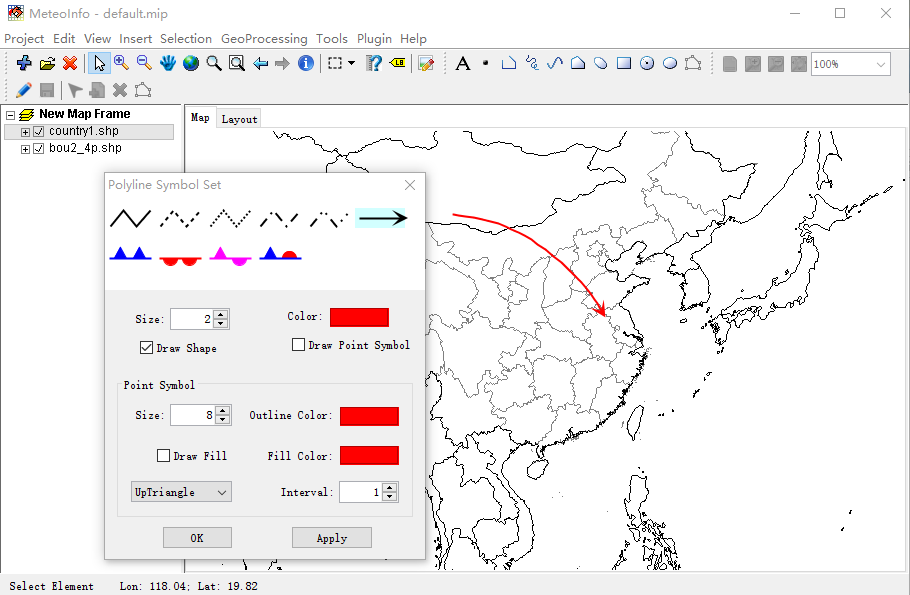The width and height of the screenshot is (910, 595).
Task: Click the Zoom In magnifier tool
Action: click(x=121, y=63)
